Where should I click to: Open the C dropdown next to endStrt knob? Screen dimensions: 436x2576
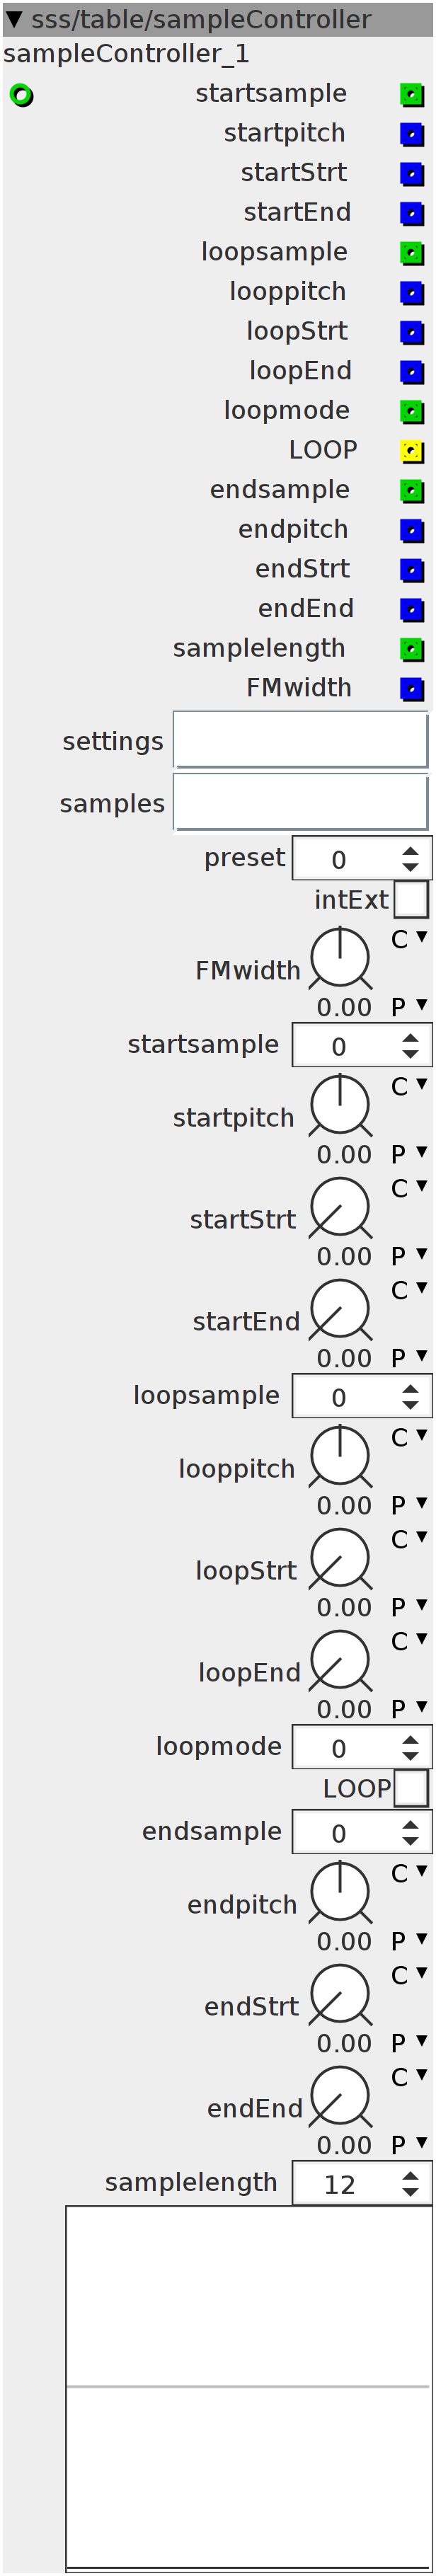tap(409, 1975)
